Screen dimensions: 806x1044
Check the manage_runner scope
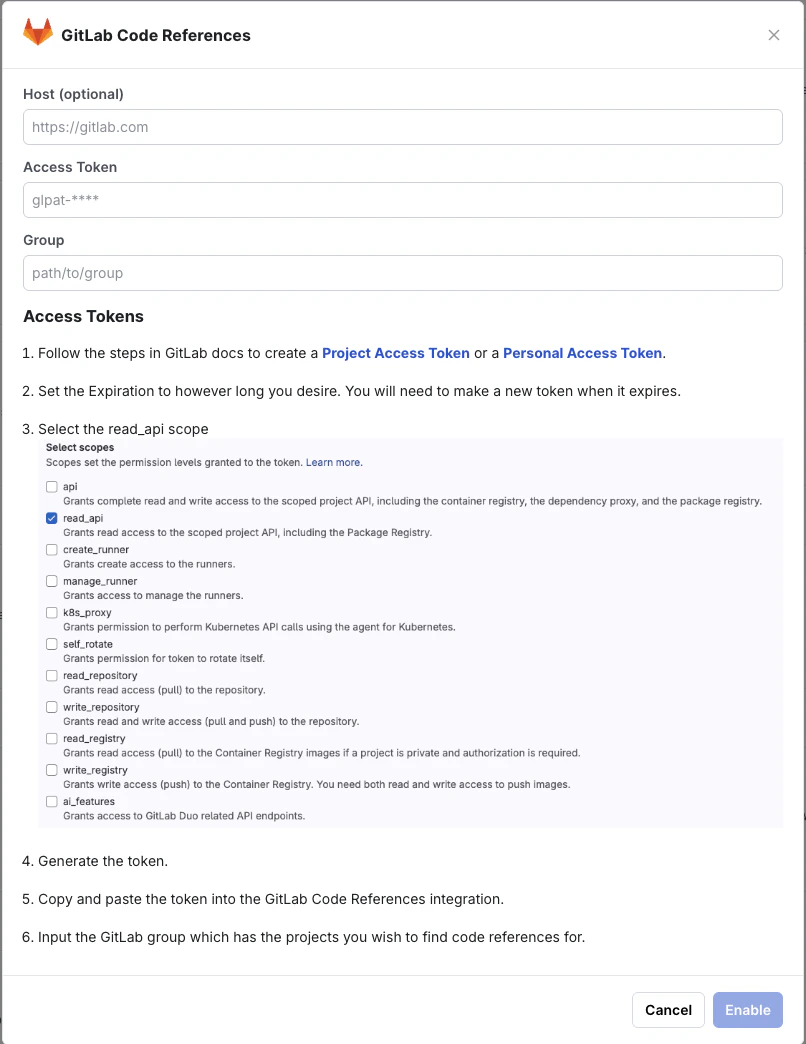51,580
